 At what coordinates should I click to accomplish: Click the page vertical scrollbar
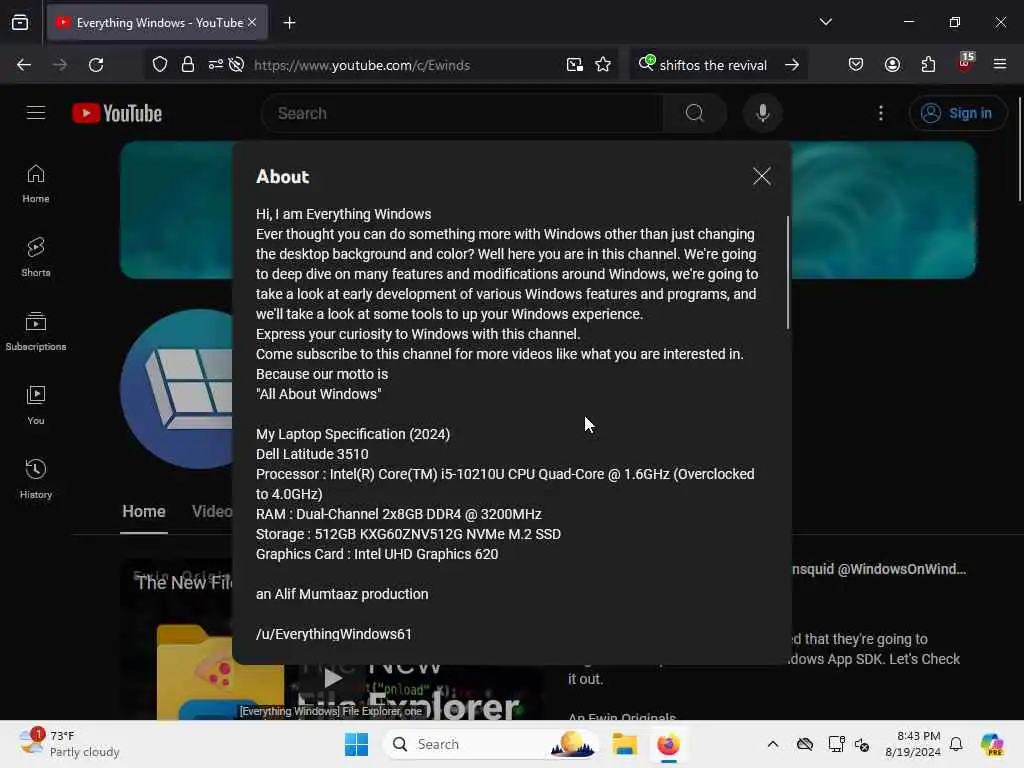coord(1020,150)
